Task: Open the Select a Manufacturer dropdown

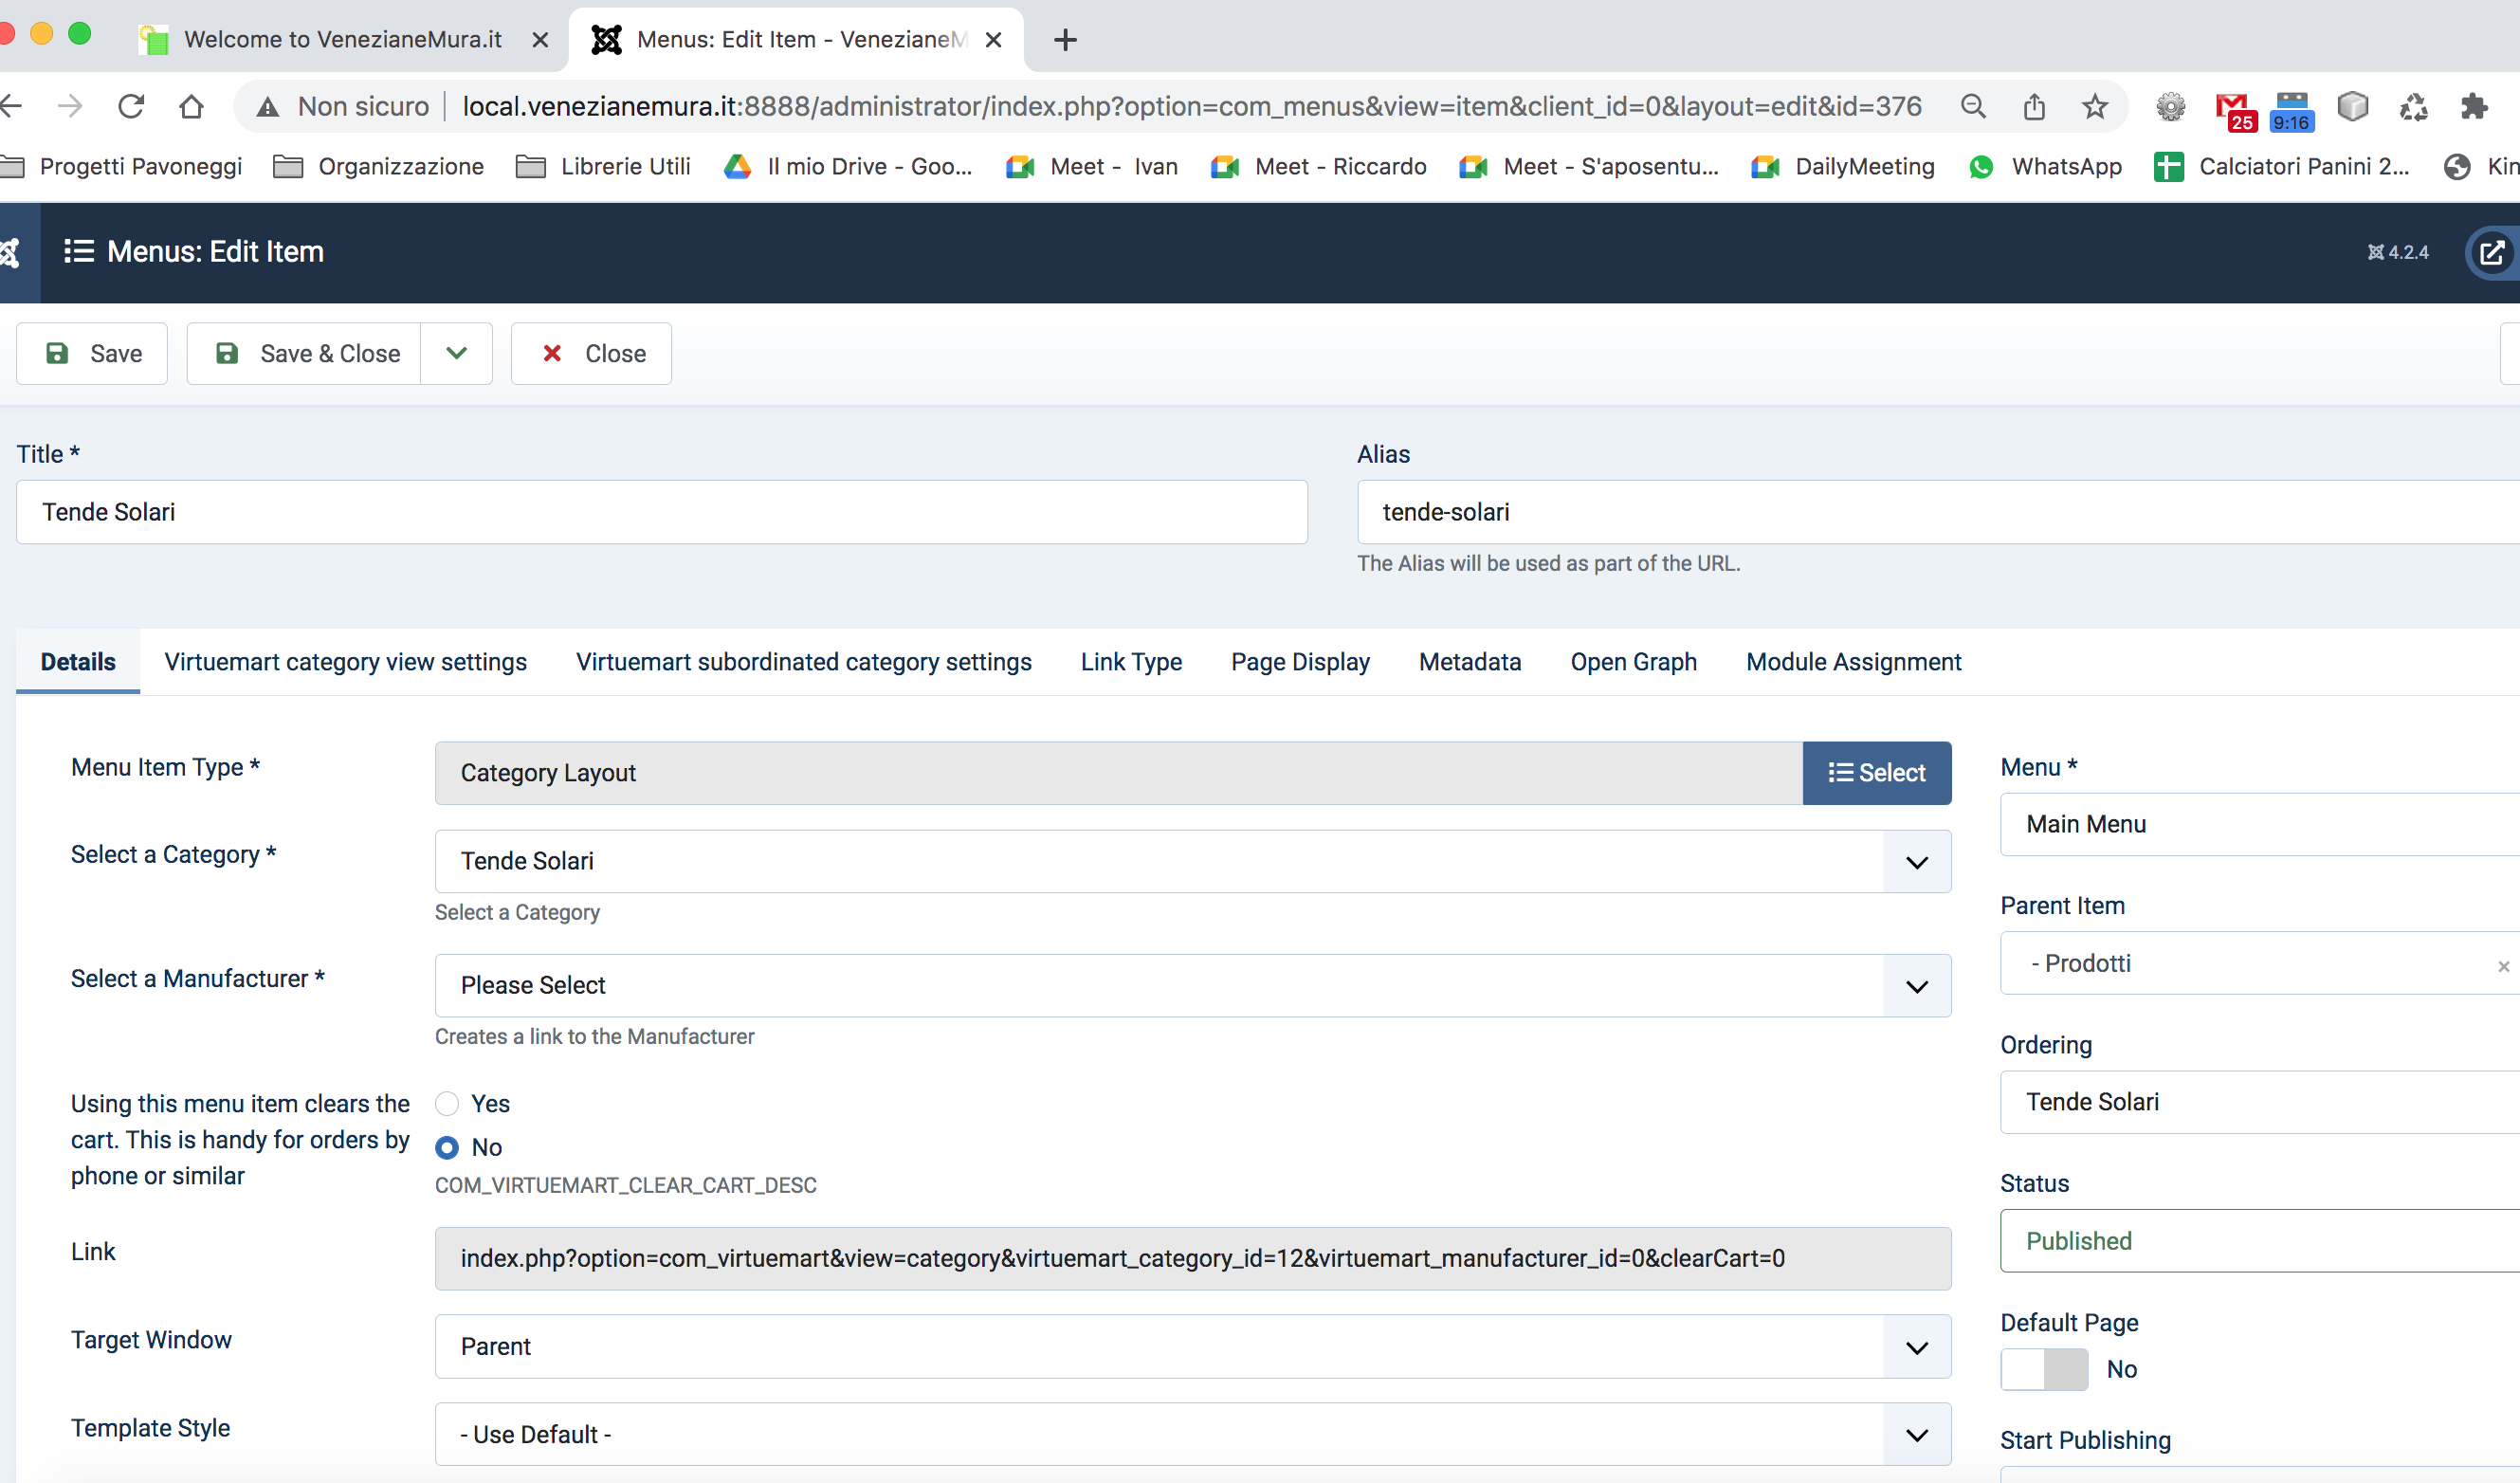Action: [x=1192, y=985]
